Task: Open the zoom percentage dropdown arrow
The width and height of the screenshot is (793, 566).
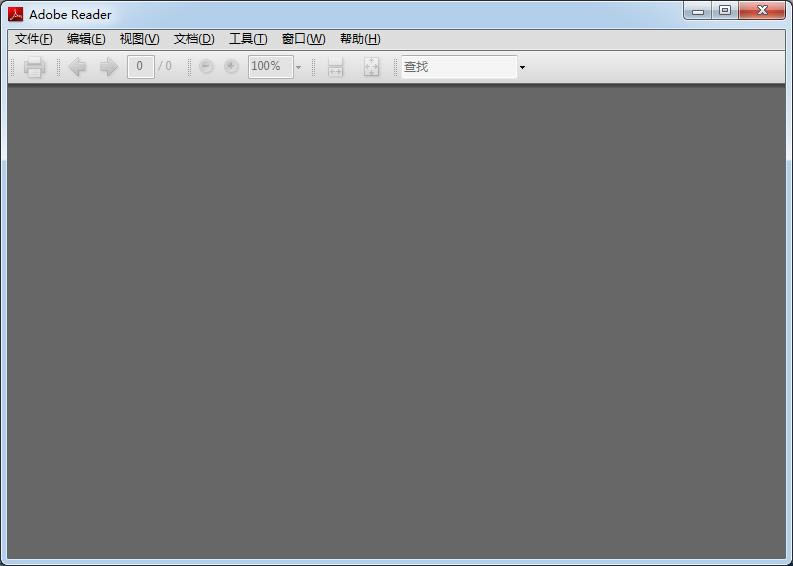Action: pos(298,67)
